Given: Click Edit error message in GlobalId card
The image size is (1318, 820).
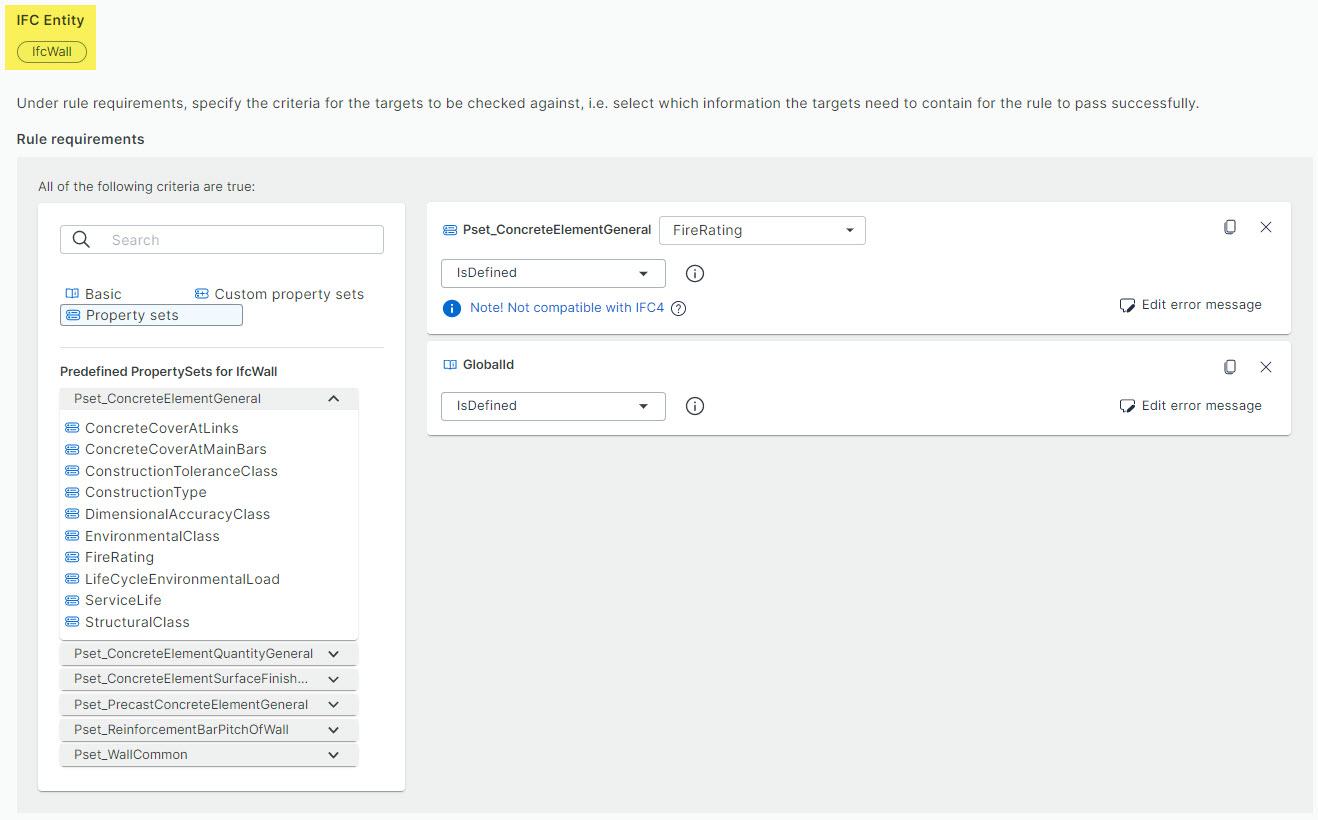Looking at the screenshot, I should click(1190, 406).
